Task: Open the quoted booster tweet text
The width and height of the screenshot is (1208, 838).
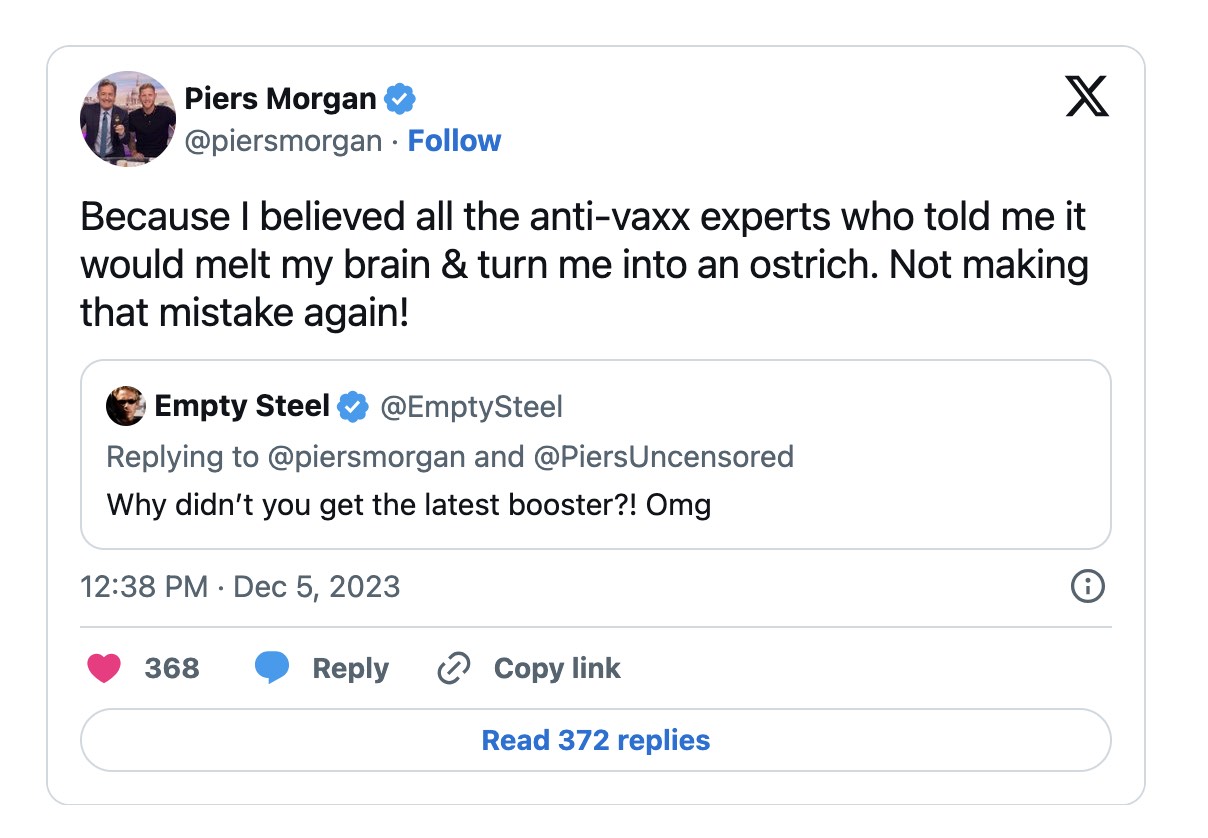Action: click(x=408, y=504)
